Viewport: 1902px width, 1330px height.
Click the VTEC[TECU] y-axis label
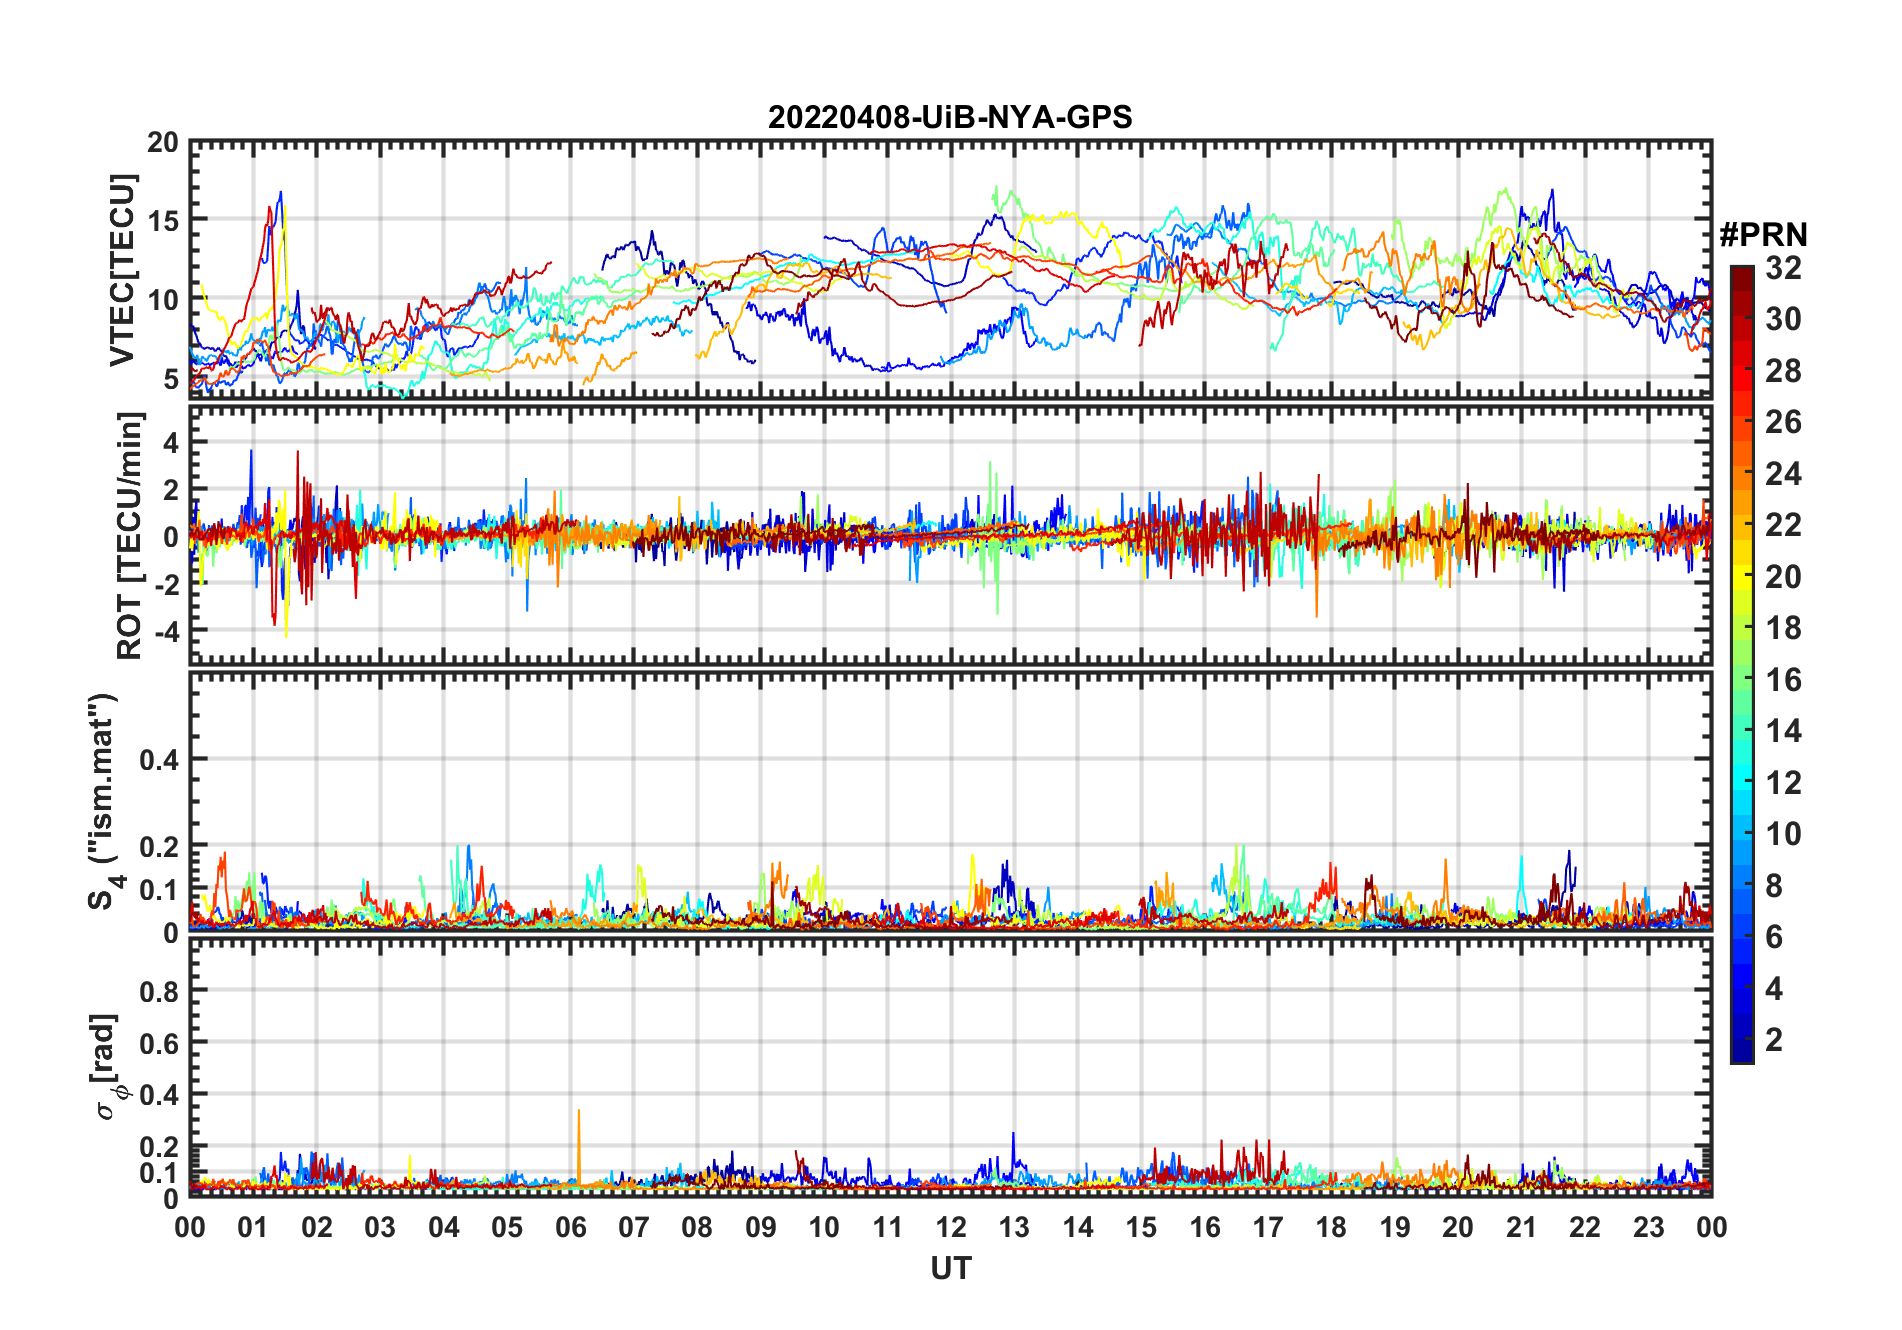click(123, 270)
